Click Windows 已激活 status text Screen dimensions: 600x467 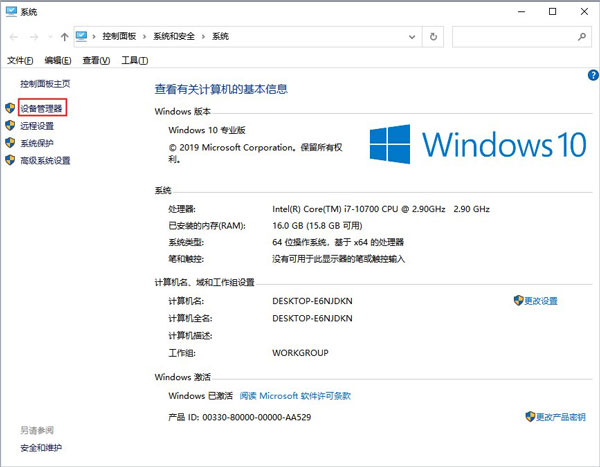(x=201, y=396)
